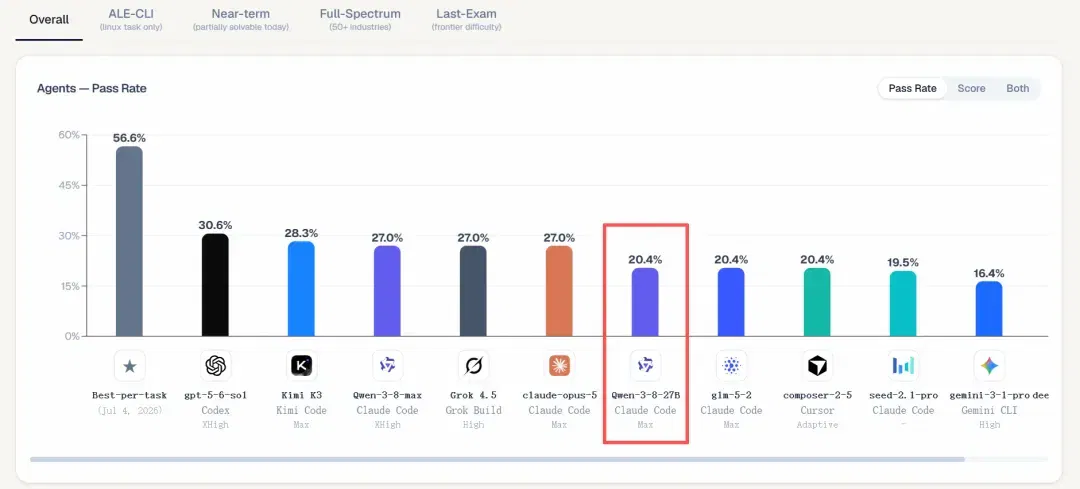Open the Overall tab
The height and width of the screenshot is (489, 1080).
point(49,19)
